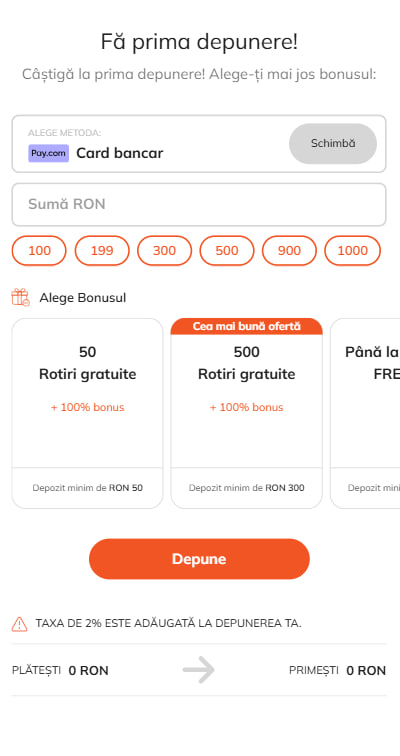
Task: Click the warning triangle tax icon
Action: click(x=19, y=623)
